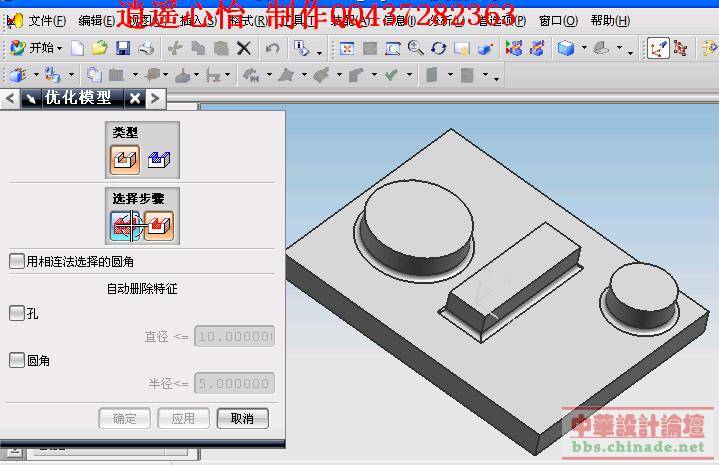Expand the shaded cube rendering style dropdown
The width and height of the screenshot is (719, 465).
(x=583, y=49)
